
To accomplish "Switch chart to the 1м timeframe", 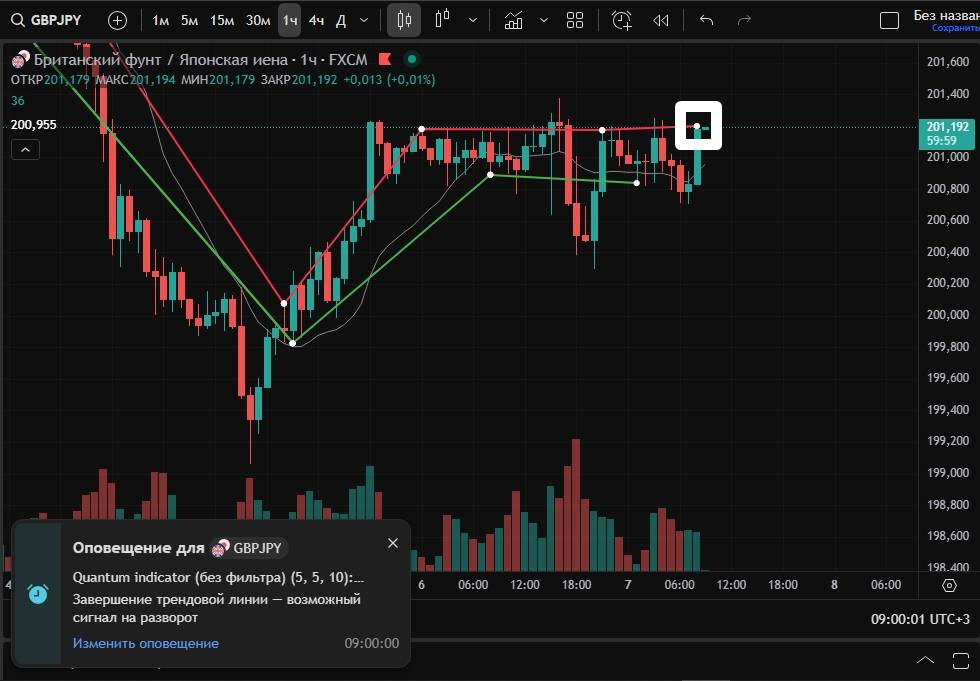I will pyautogui.click(x=160, y=20).
